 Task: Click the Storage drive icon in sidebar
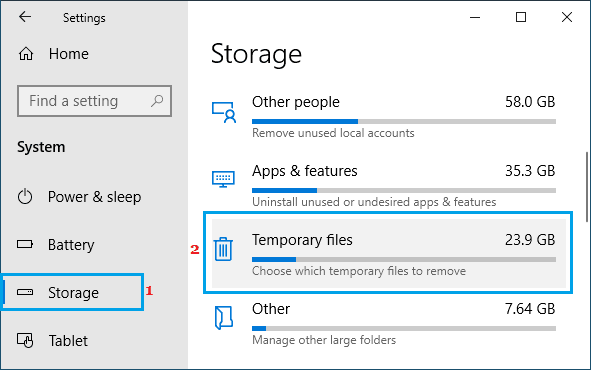click(x=25, y=292)
